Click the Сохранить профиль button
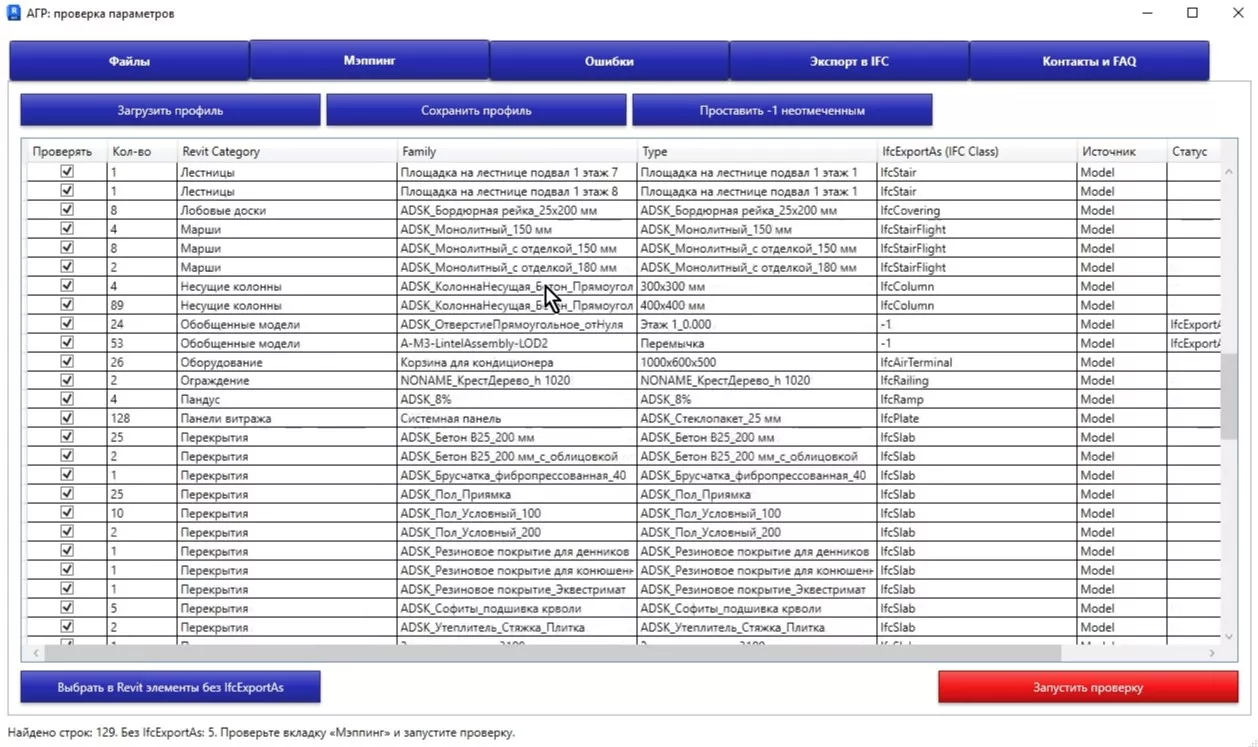Viewport: 1258px width, 747px height. pyautogui.click(x=476, y=110)
